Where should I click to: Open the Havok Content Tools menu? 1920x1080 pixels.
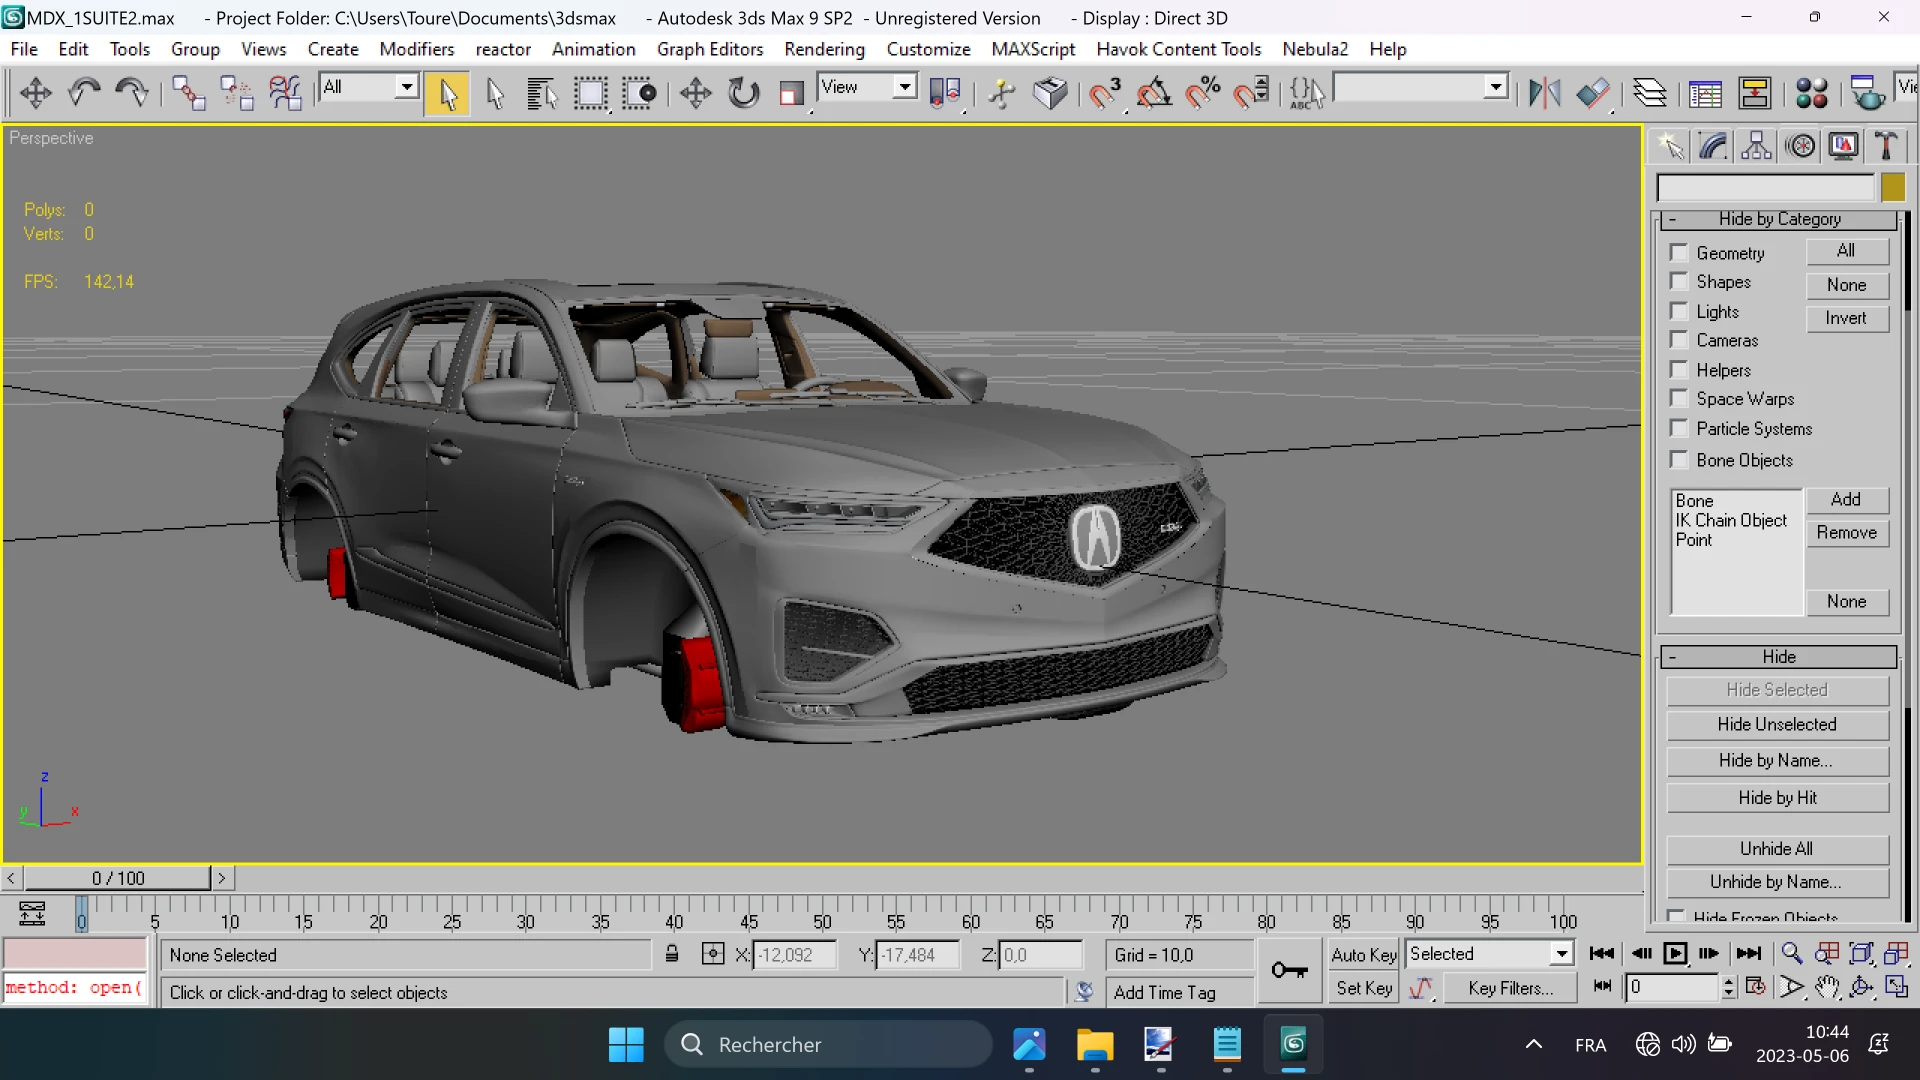pyautogui.click(x=1178, y=49)
